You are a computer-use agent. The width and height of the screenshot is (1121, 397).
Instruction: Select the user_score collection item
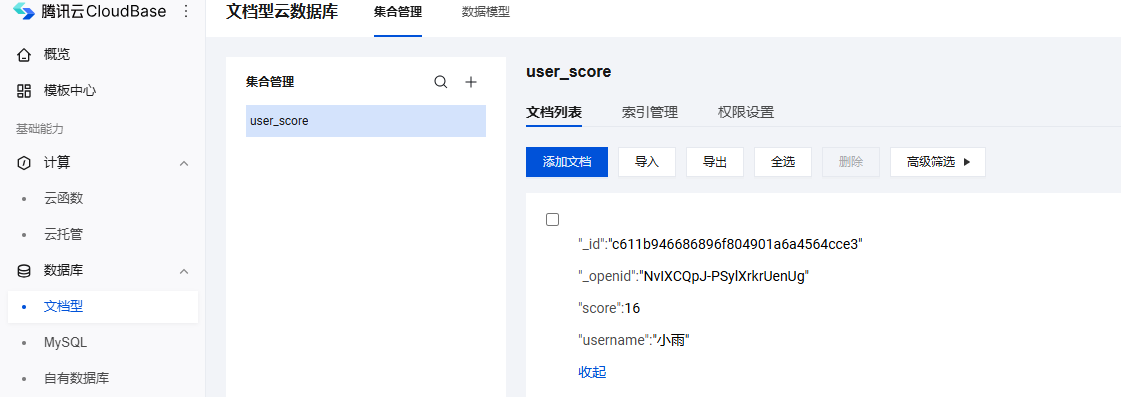pyautogui.click(x=366, y=121)
